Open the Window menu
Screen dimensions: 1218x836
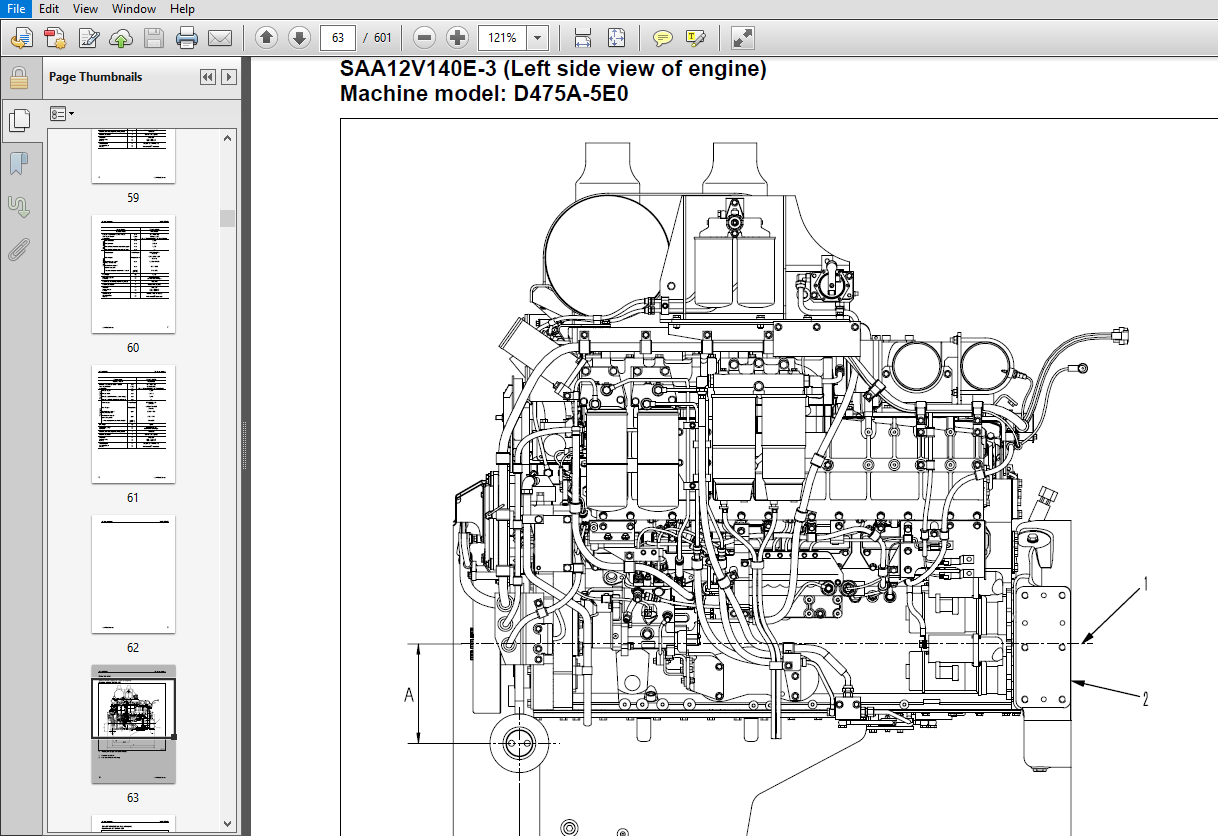tap(133, 9)
